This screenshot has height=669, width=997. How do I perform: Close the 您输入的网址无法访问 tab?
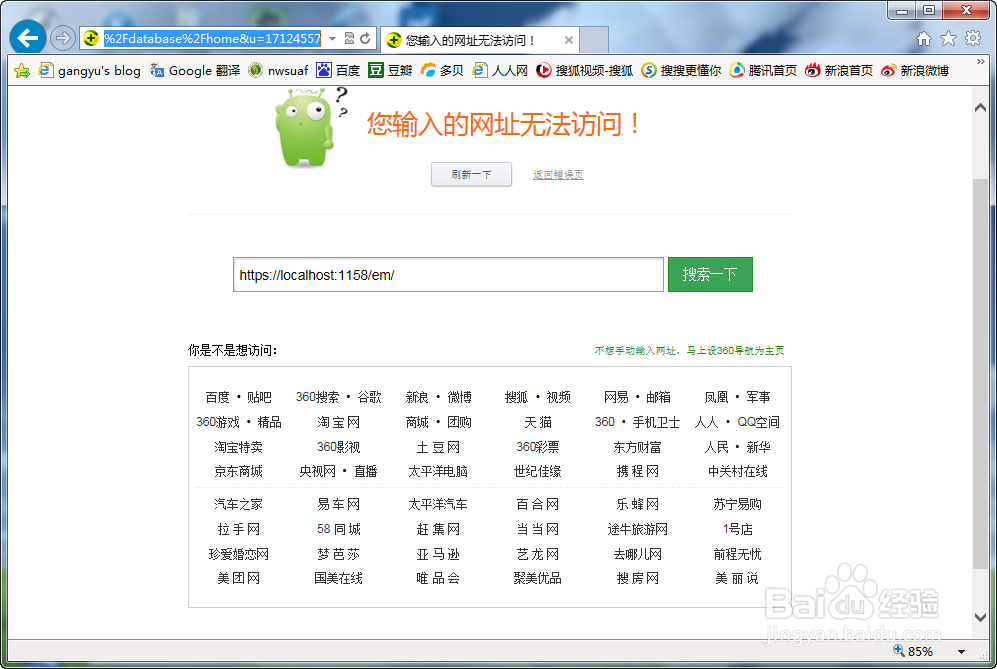(x=568, y=40)
